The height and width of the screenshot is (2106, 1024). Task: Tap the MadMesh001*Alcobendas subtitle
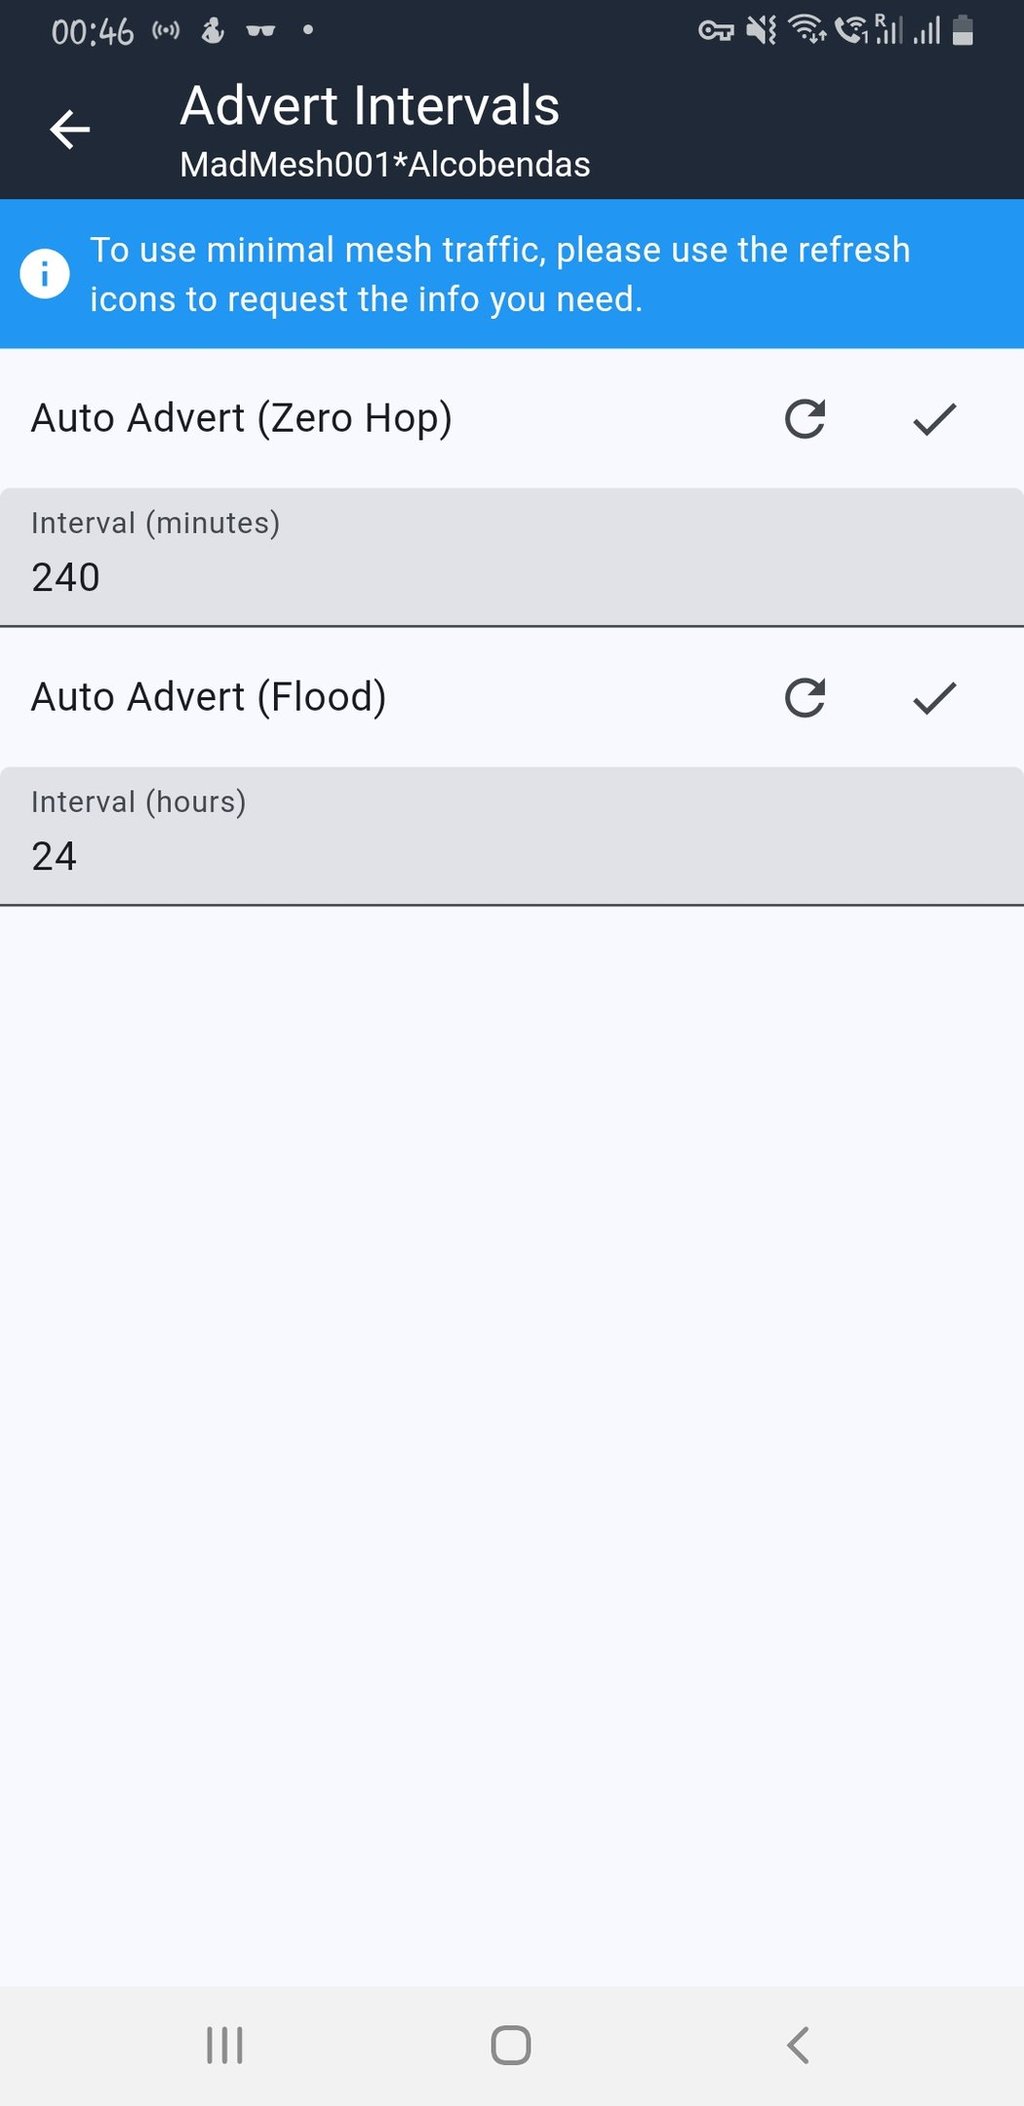click(x=385, y=165)
